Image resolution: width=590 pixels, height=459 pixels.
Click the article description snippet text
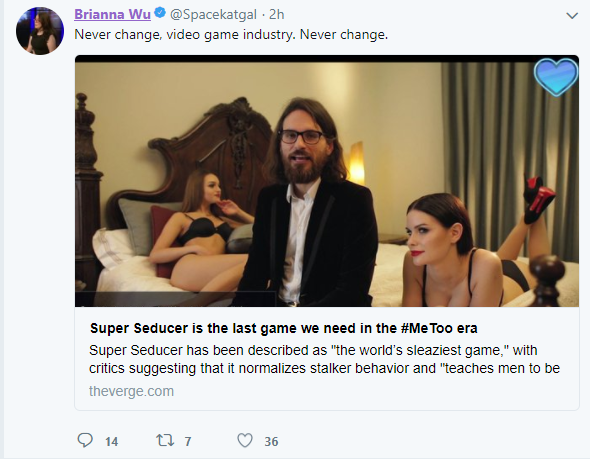(324, 359)
